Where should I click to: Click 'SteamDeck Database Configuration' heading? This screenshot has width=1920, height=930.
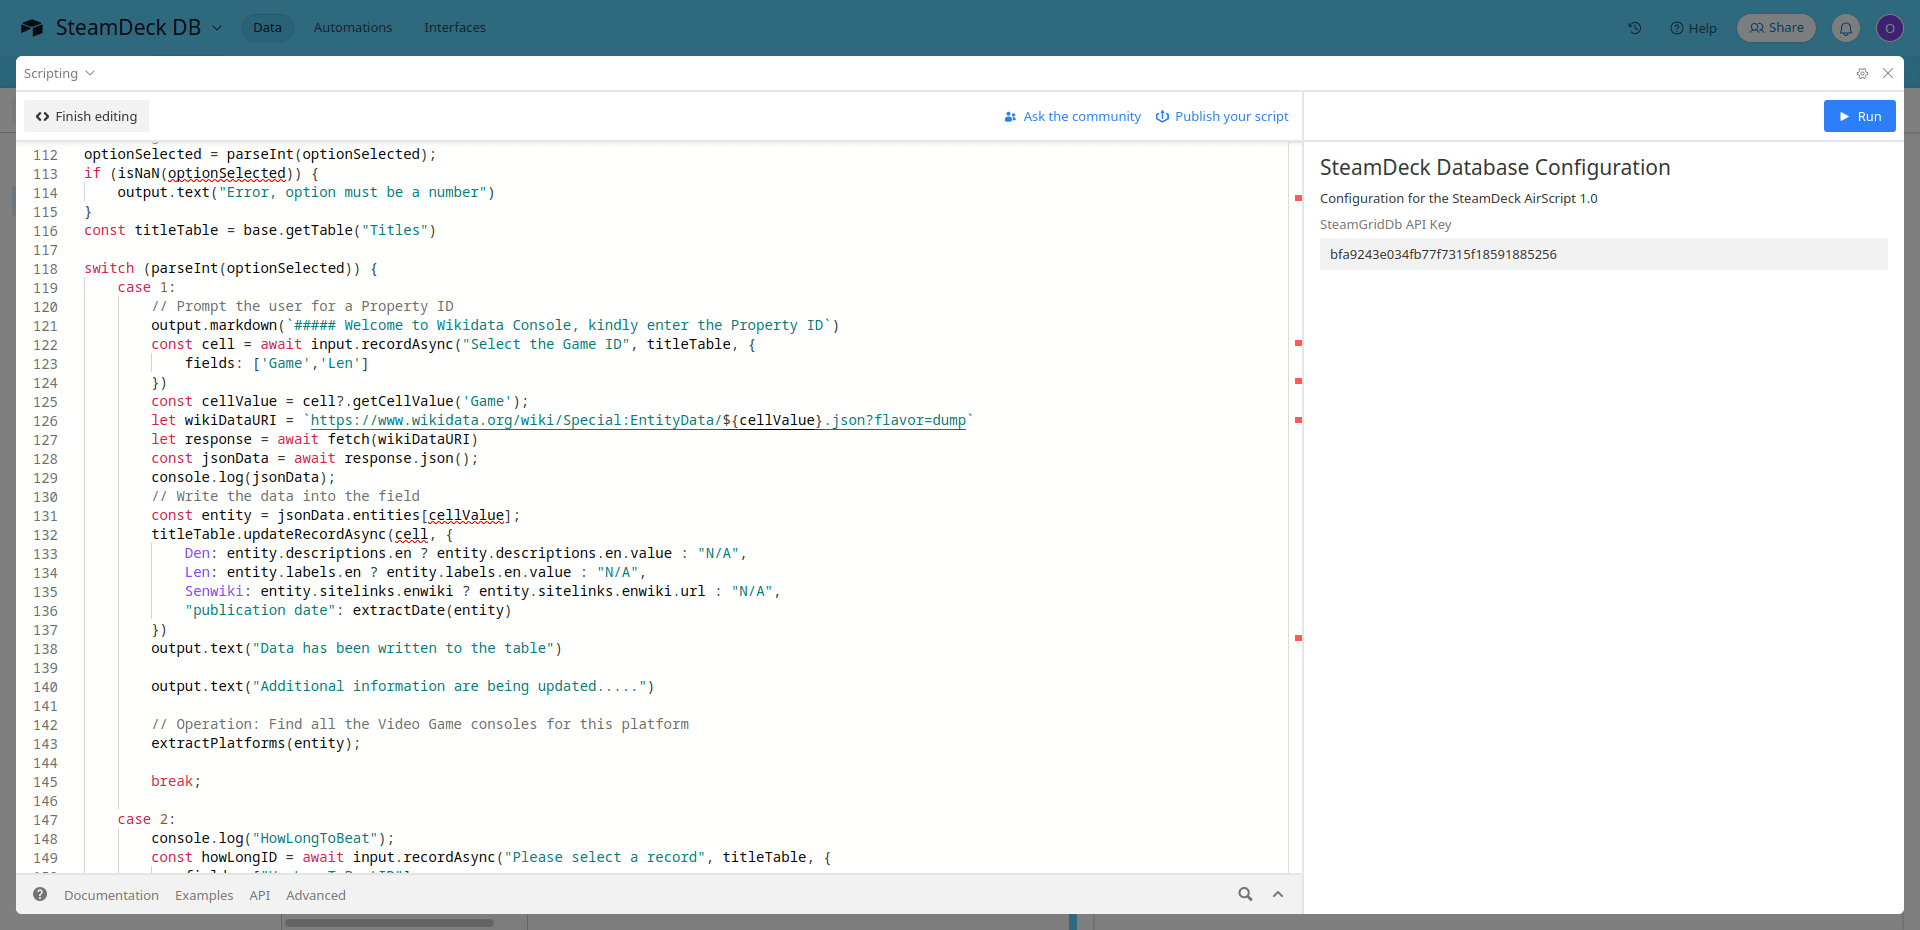1495,168
